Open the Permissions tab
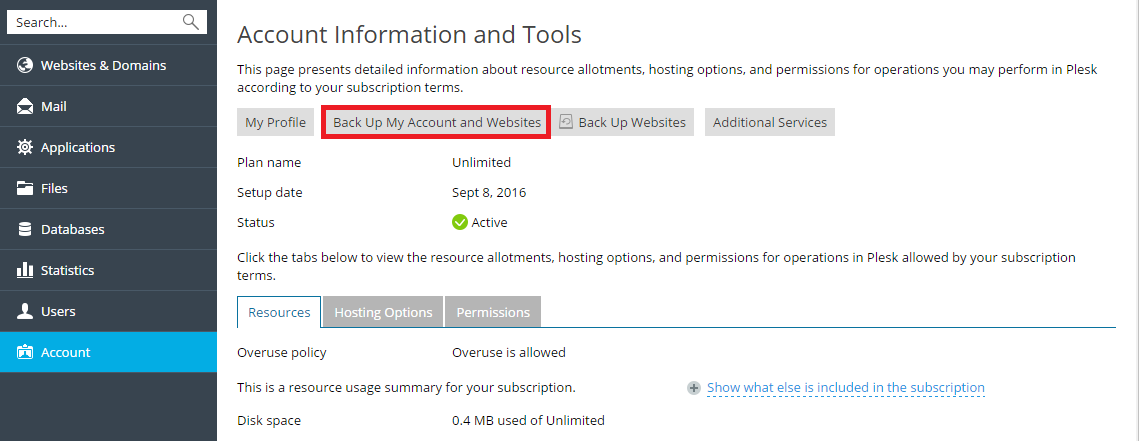The image size is (1139, 441). click(x=493, y=312)
